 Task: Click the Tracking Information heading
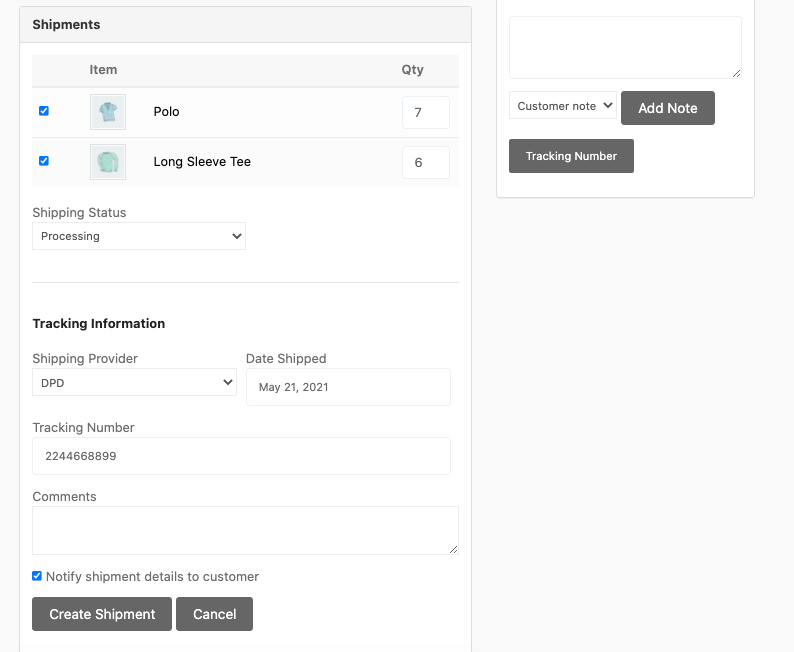pos(99,323)
